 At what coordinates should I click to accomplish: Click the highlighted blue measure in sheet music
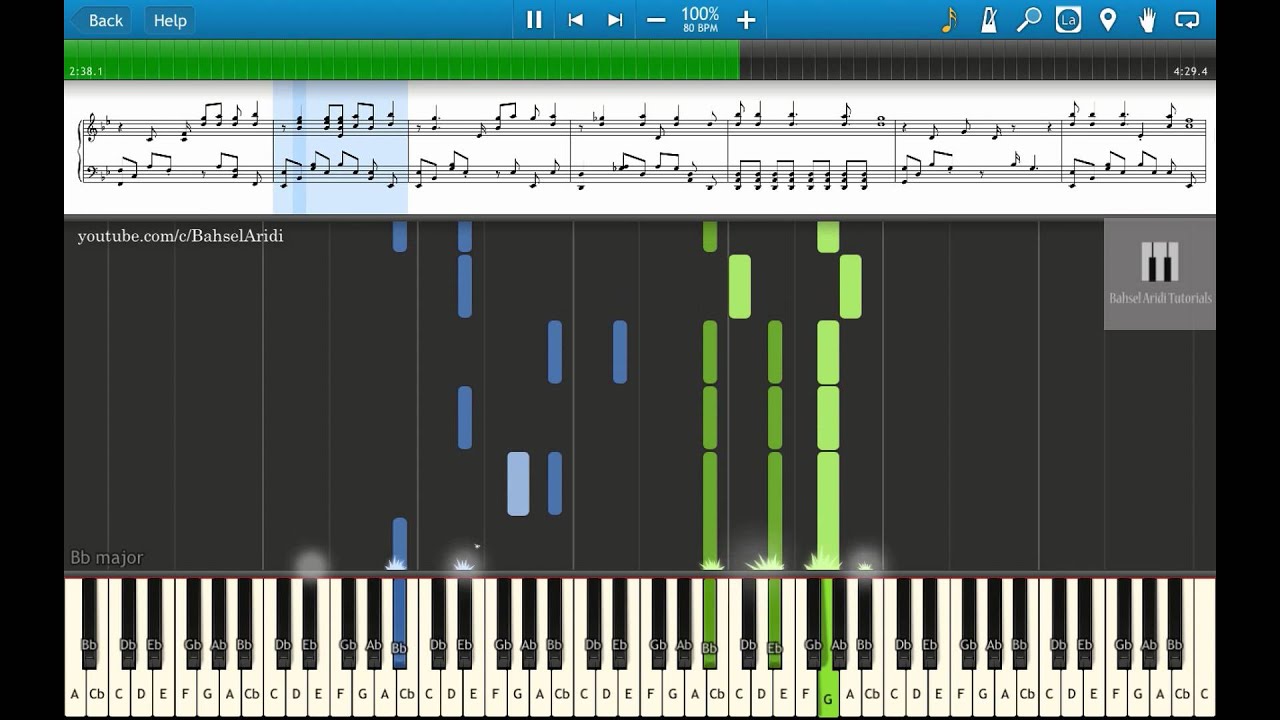pos(340,147)
